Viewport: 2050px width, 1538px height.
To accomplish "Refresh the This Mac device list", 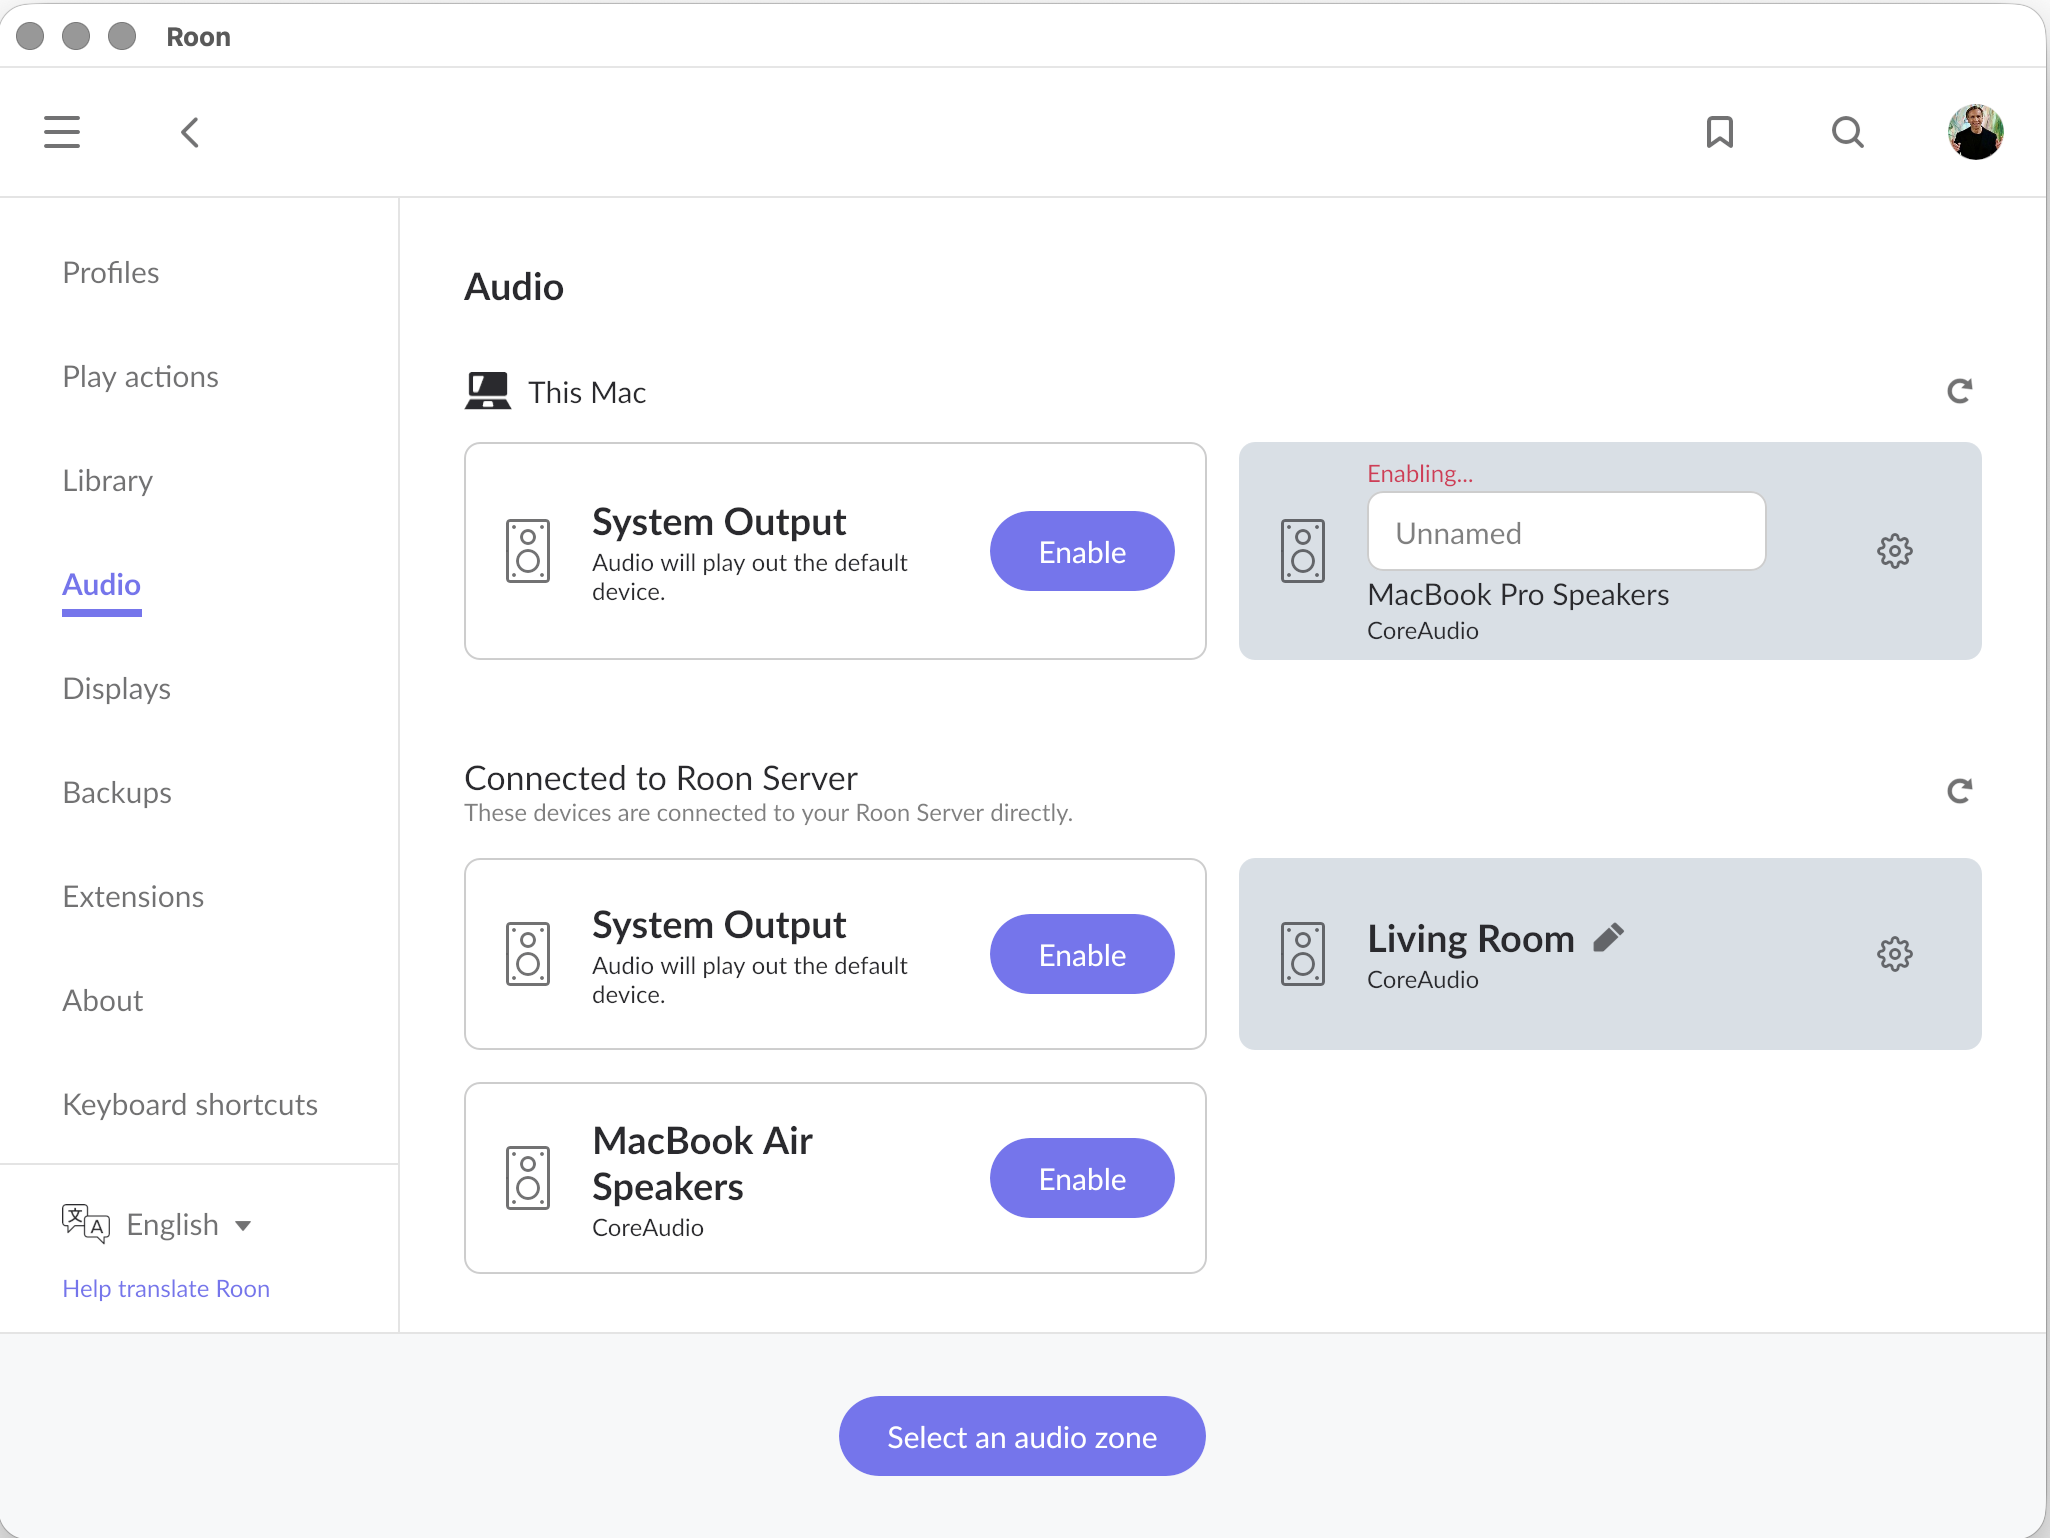I will coord(1959,391).
